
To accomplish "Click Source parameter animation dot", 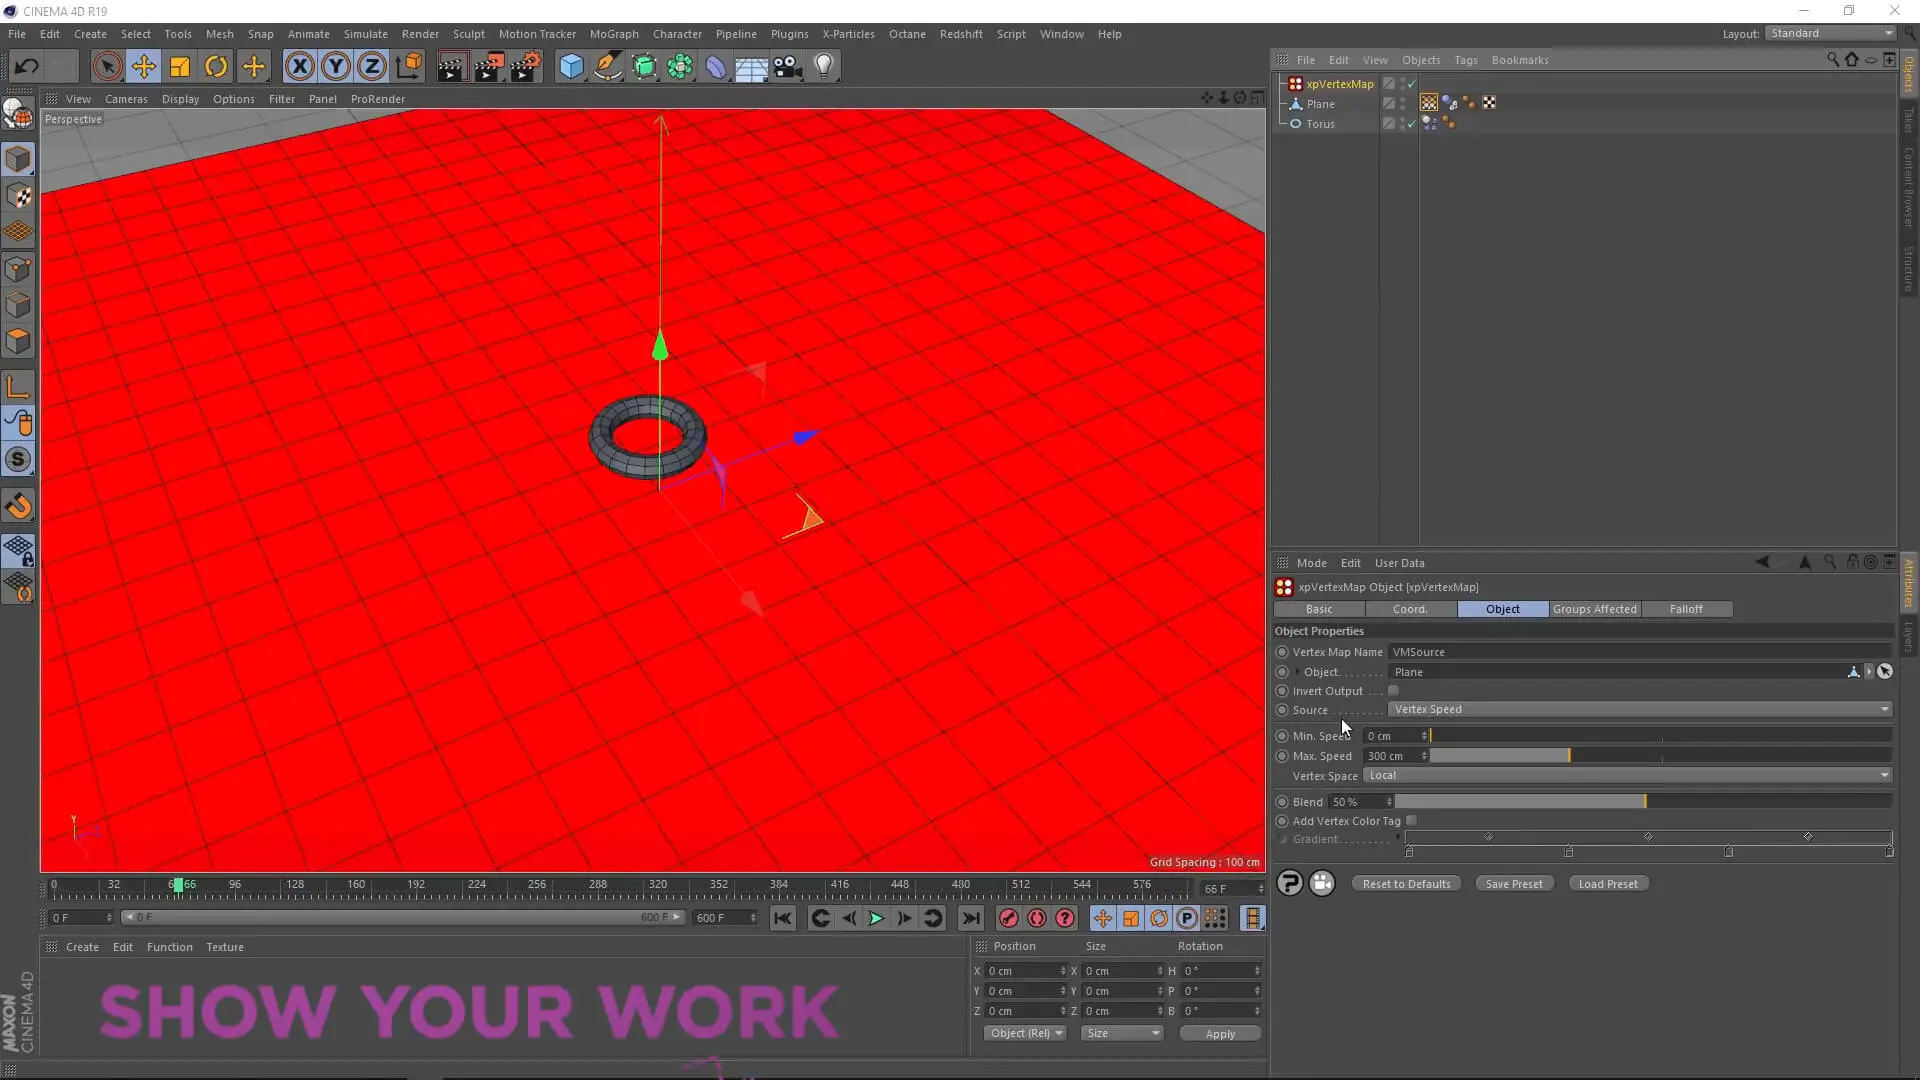I will point(1282,710).
